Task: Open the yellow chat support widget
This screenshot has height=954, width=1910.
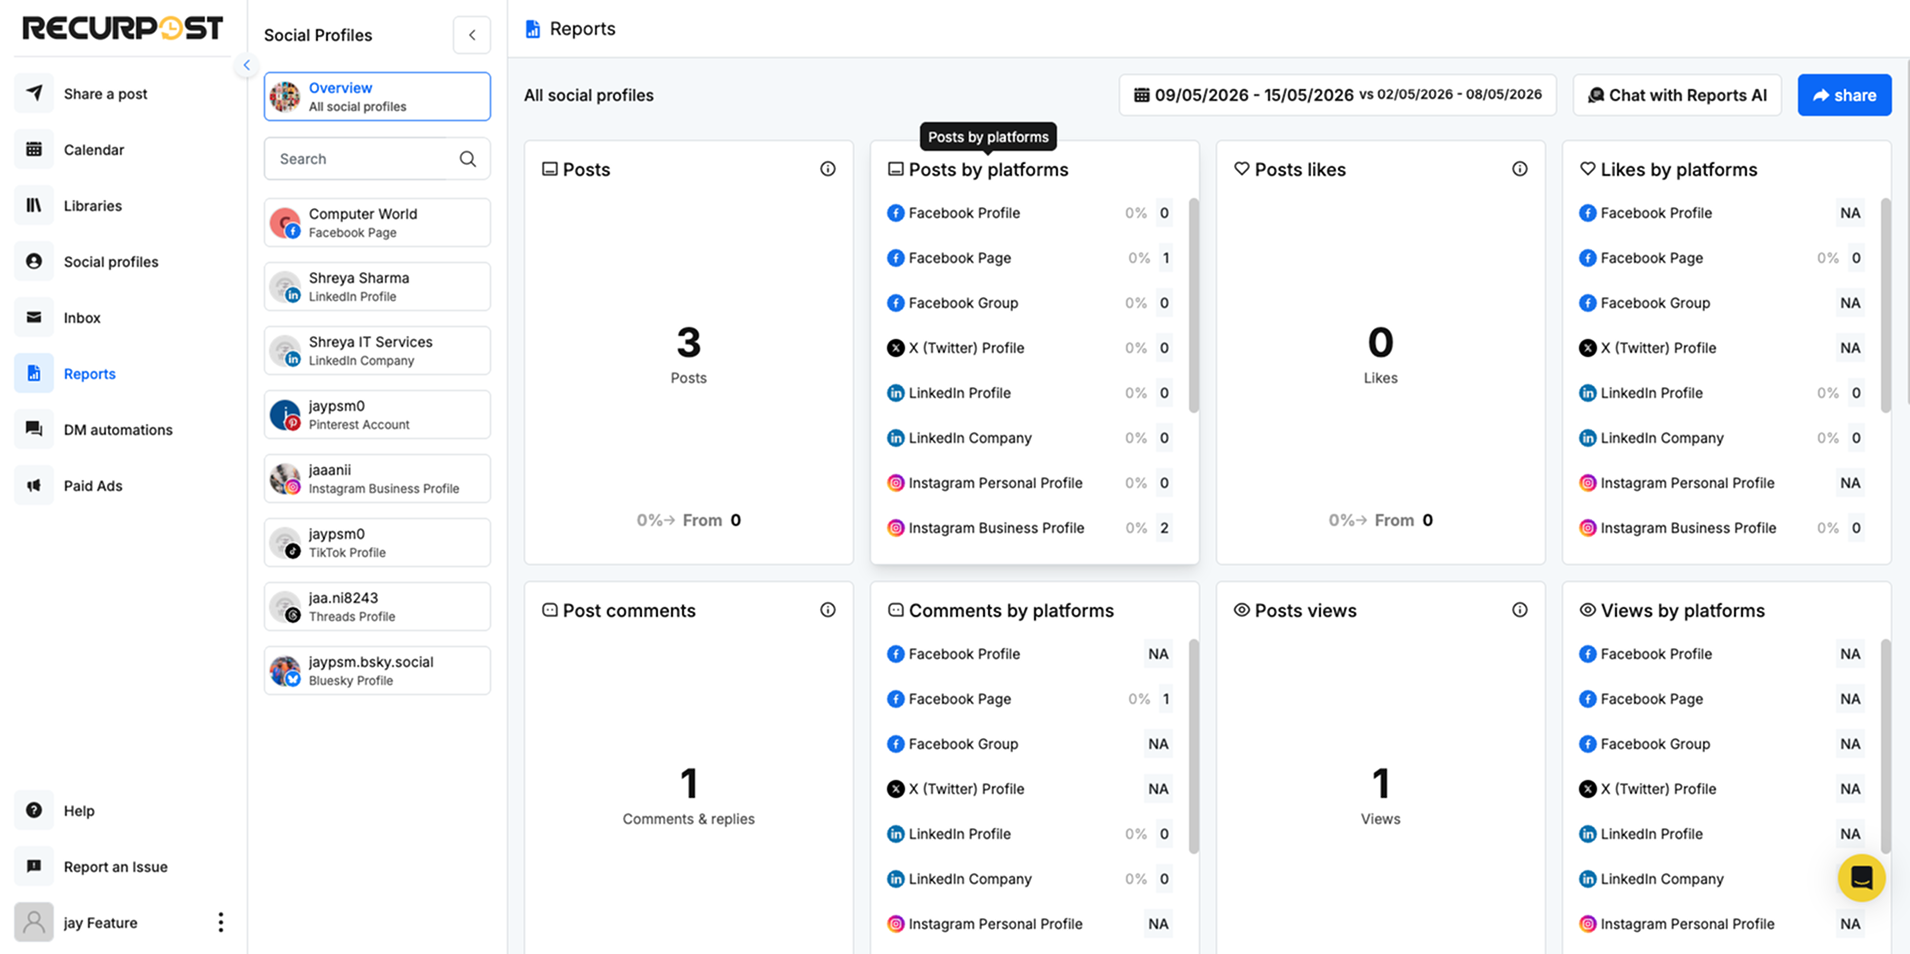Action: point(1861,878)
